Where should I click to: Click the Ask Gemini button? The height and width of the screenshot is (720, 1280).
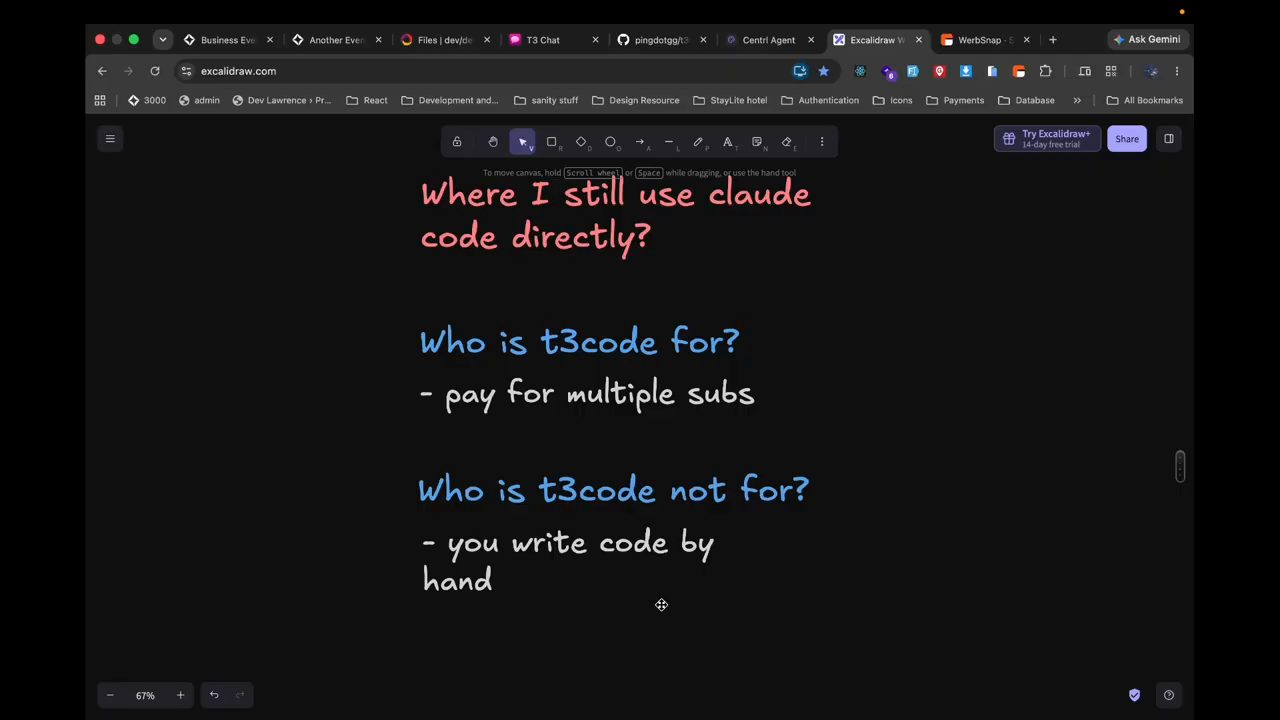tap(1147, 40)
